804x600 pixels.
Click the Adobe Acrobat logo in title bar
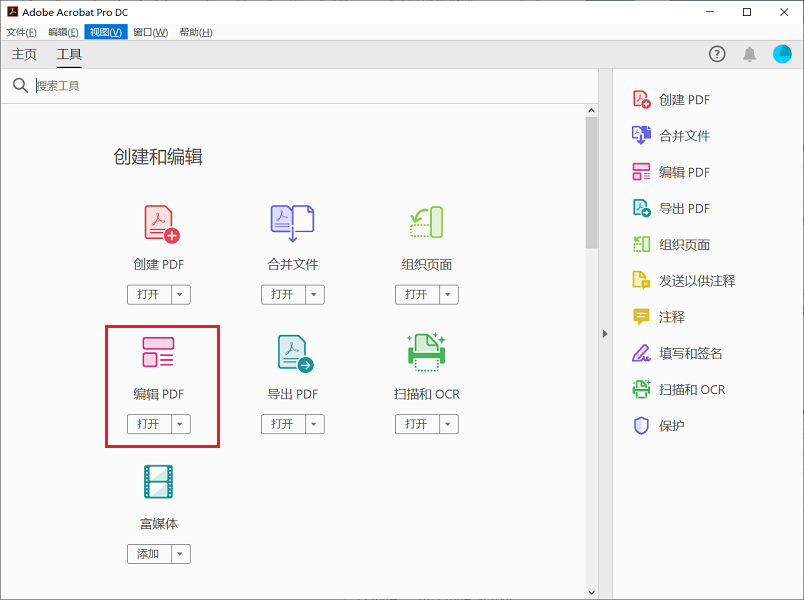(12, 11)
